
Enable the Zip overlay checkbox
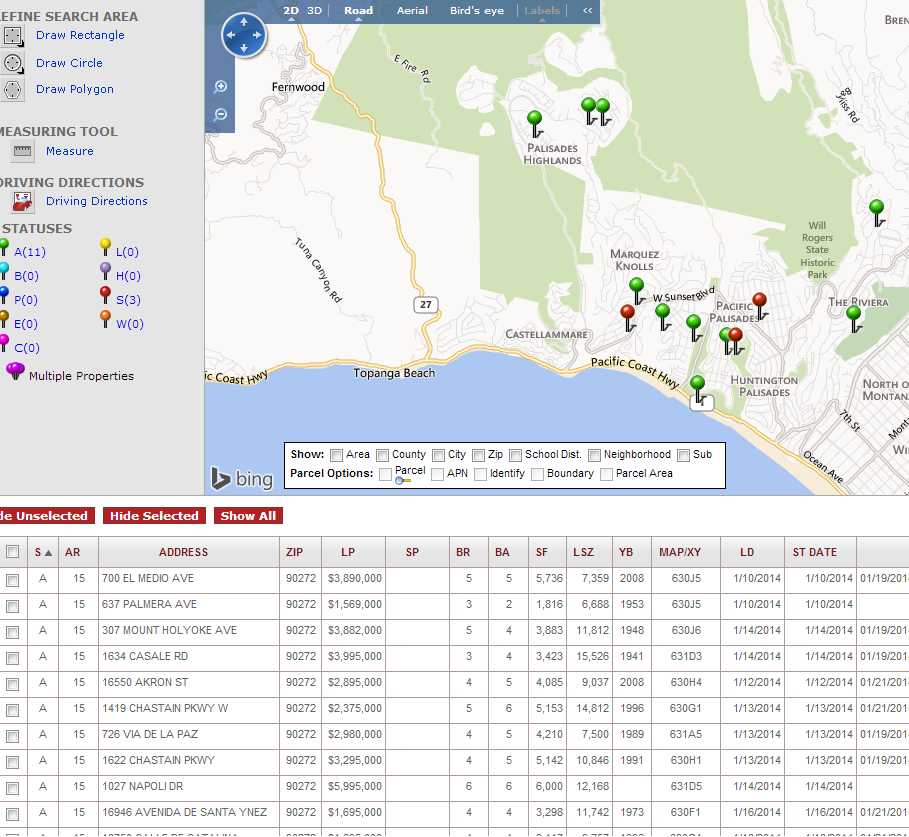pyautogui.click(x=479, y=455)
